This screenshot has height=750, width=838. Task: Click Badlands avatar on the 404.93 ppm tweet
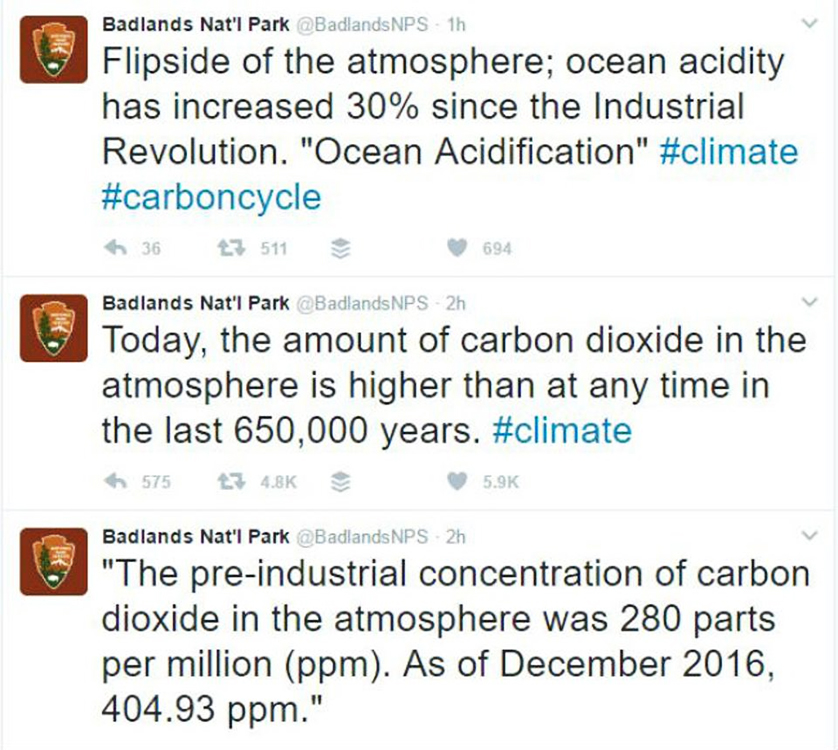53,561
